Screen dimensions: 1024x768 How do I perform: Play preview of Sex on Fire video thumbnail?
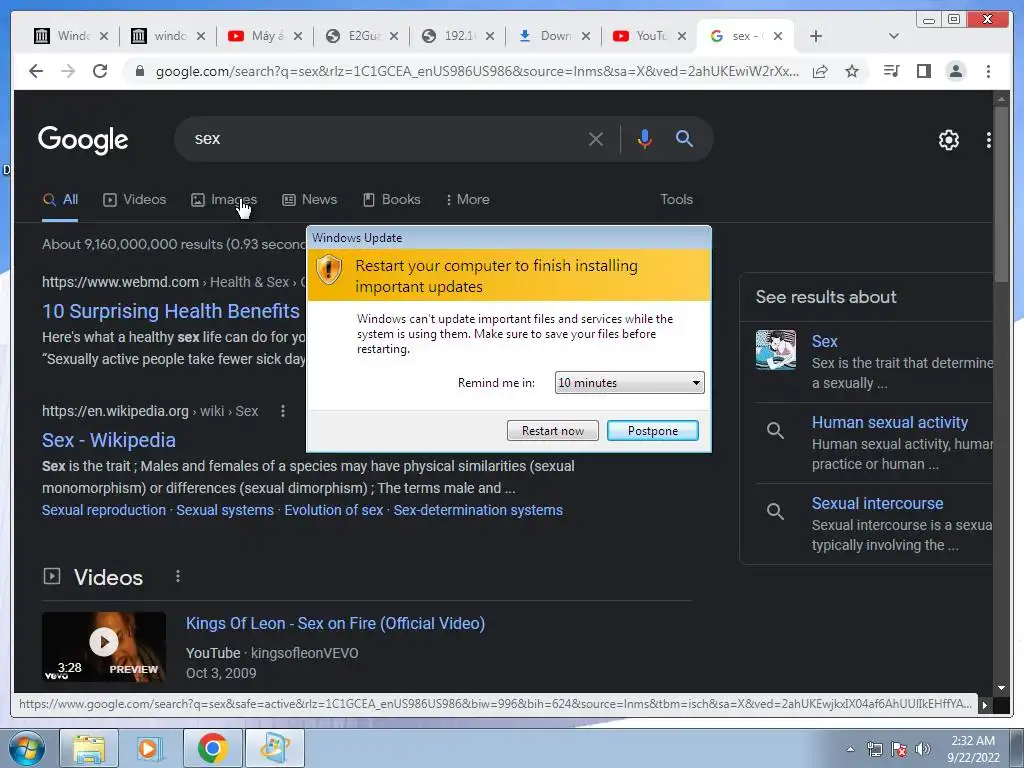point(104,647)
